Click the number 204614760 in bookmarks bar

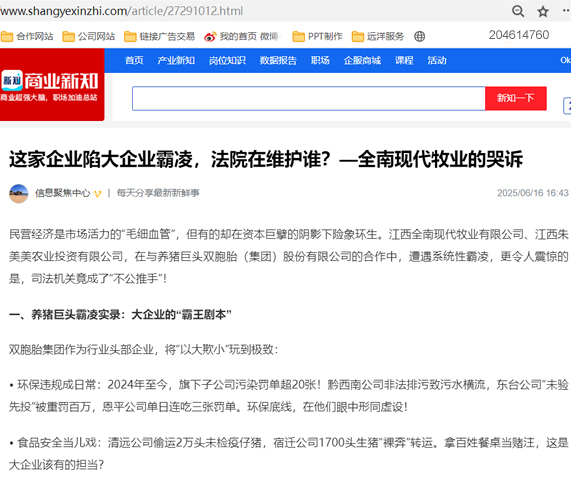[x=519, y=35]
